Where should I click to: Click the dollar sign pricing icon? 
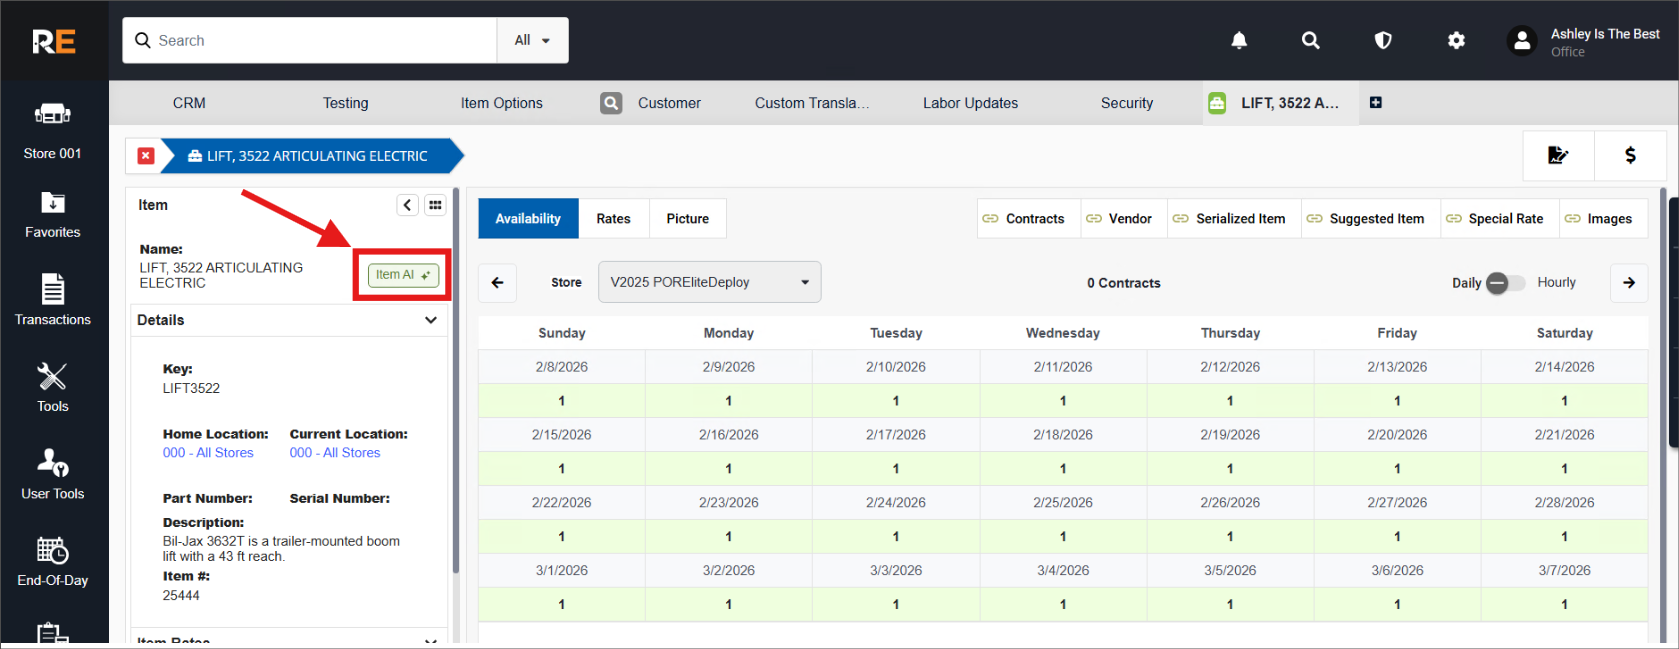click(1630, 155)
